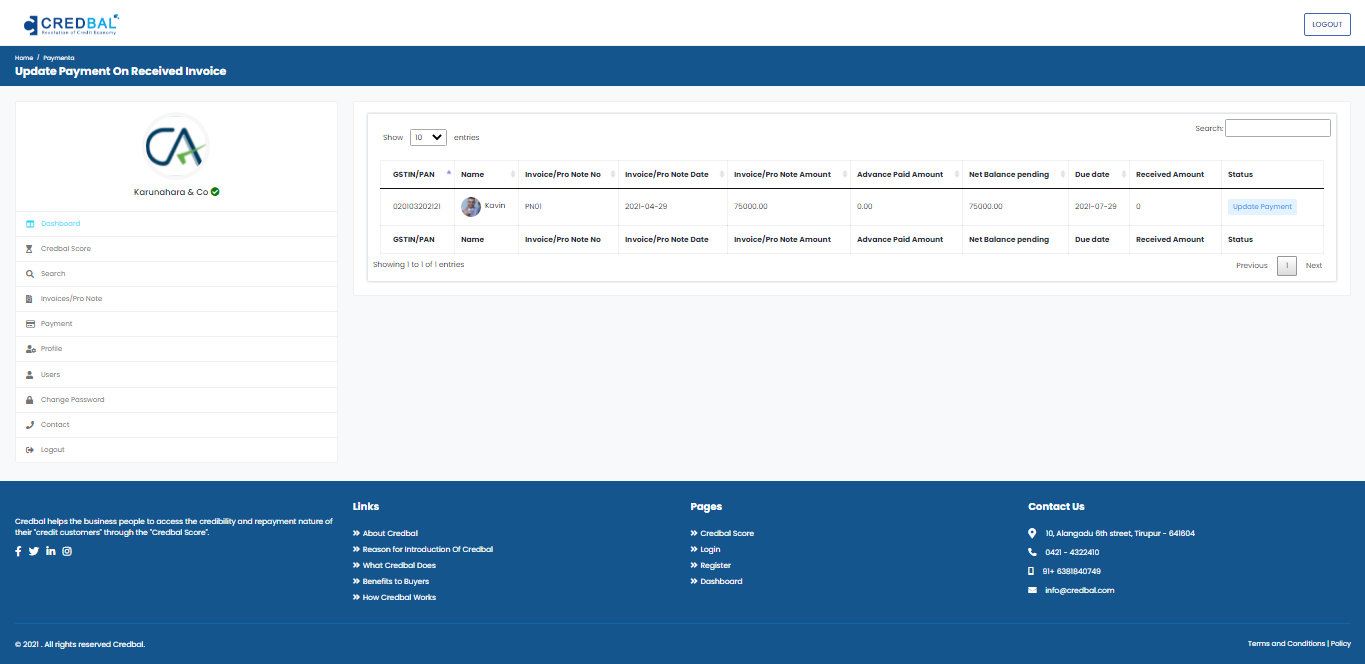The width and height of the screenshot is (1365, 664).
Task: Sort by Invoice/Pro Note No column
Action: [568, 174]
